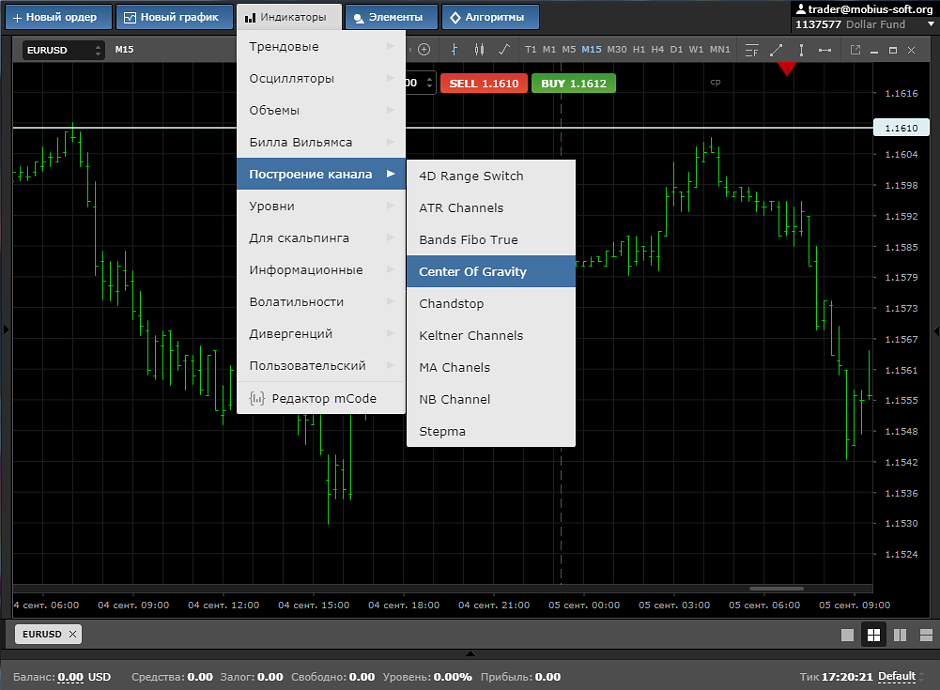Click the red triangle chart marker
The width and height of the screenshot is (940, 690).
[787, 69]
